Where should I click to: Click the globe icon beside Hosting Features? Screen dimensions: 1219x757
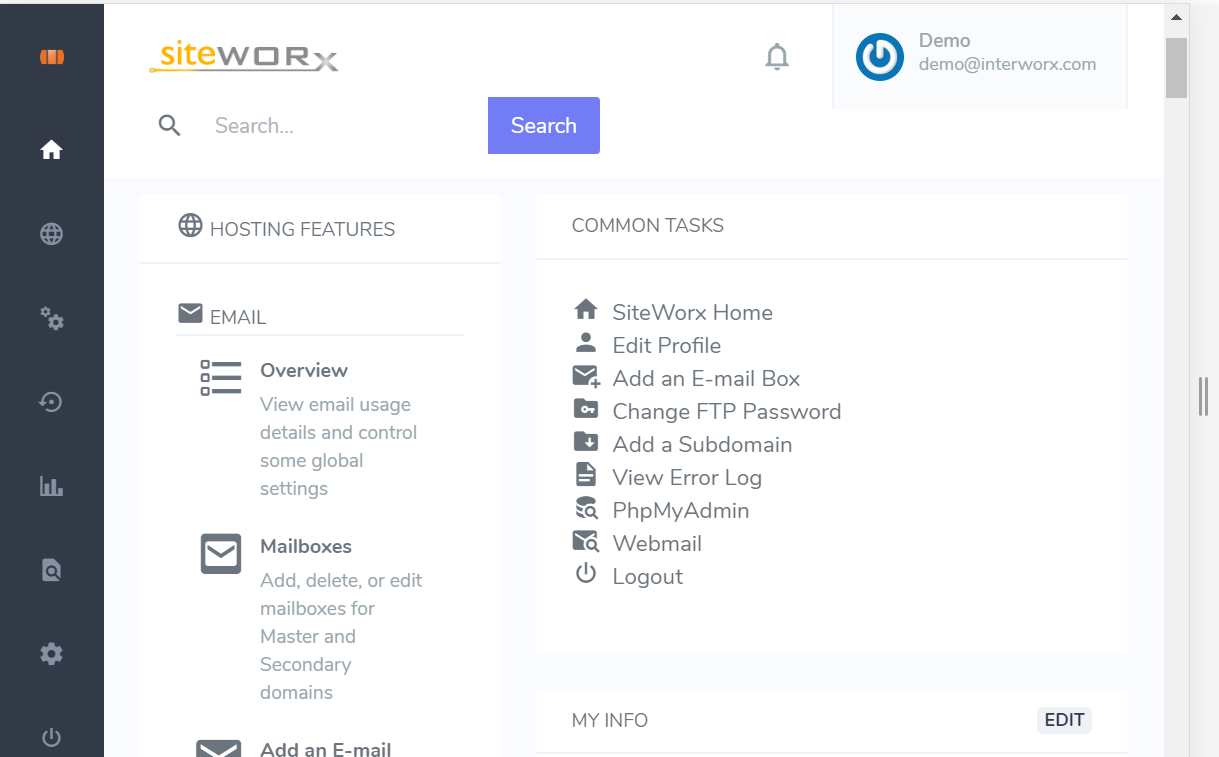190,225
